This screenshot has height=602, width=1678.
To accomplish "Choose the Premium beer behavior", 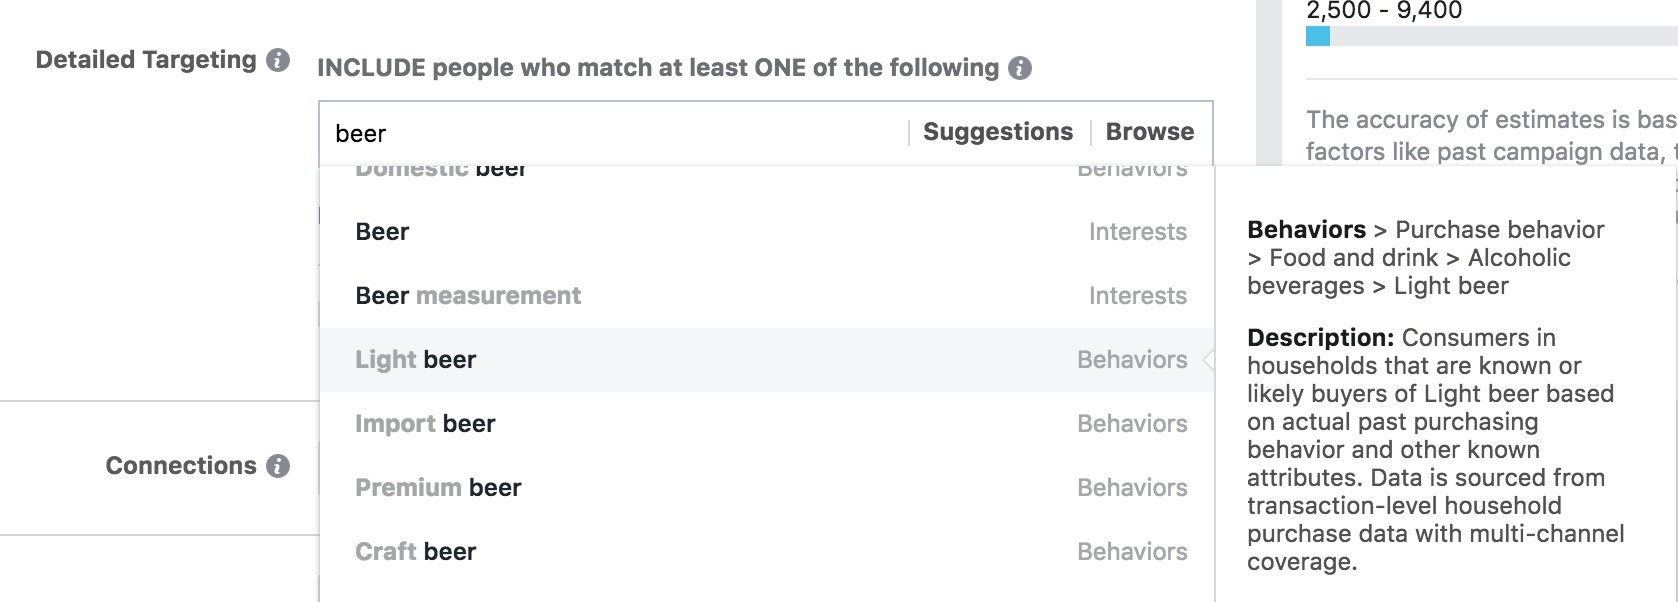I will pyautogui.click(x=438, y=488).
